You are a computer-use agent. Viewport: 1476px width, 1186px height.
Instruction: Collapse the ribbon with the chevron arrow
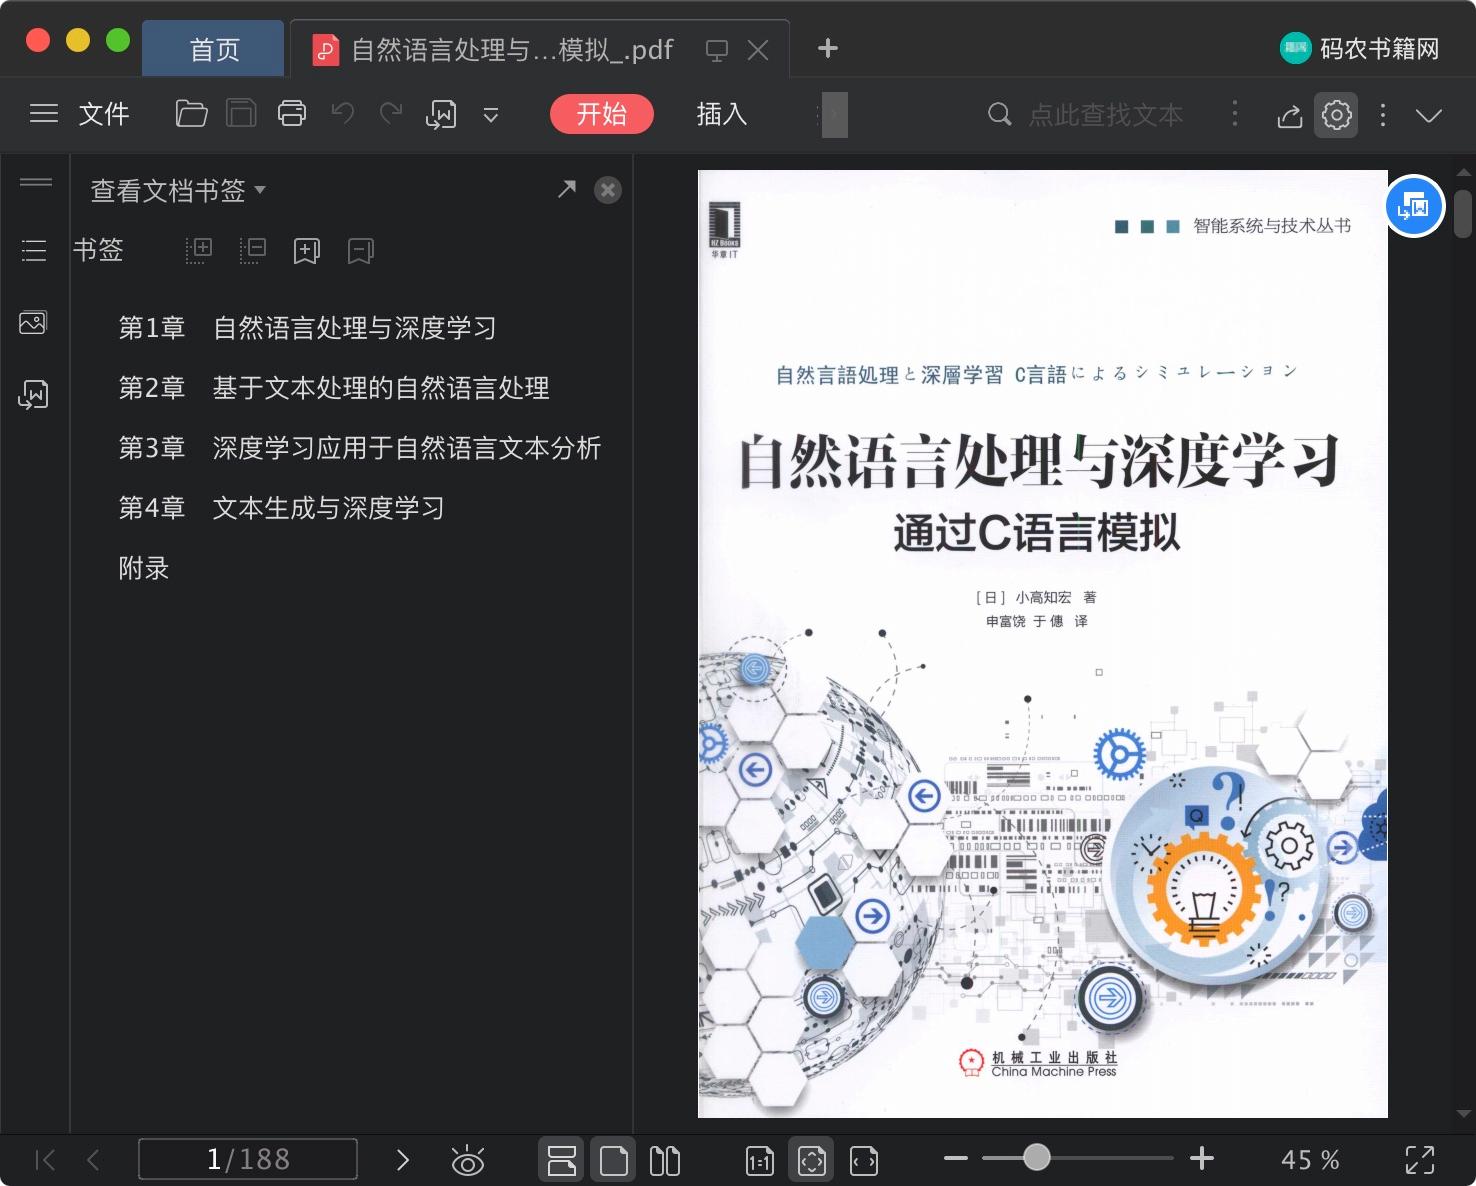1429,116
